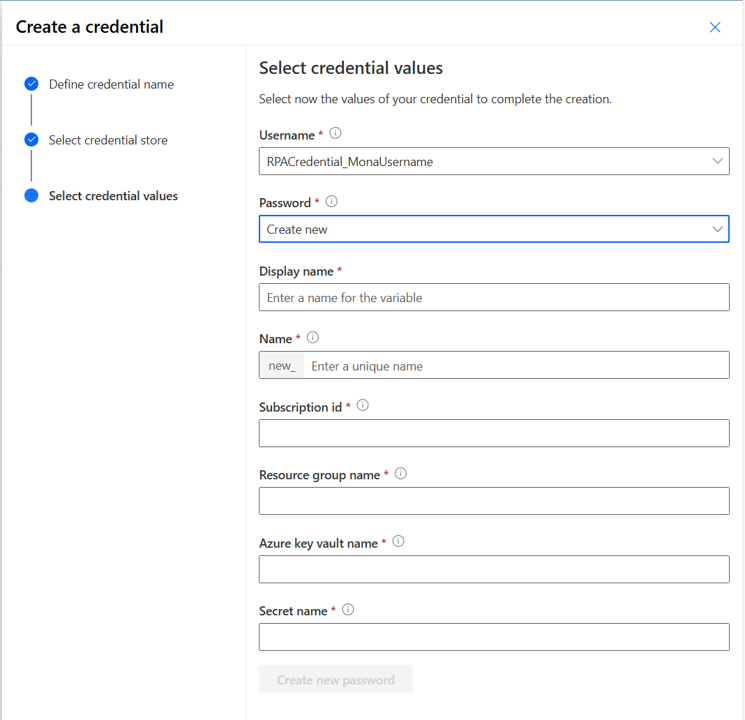The height and width of the screenshot is (720, 745).
Task: Click the Subscription id input field
Action: pos(494,433)
